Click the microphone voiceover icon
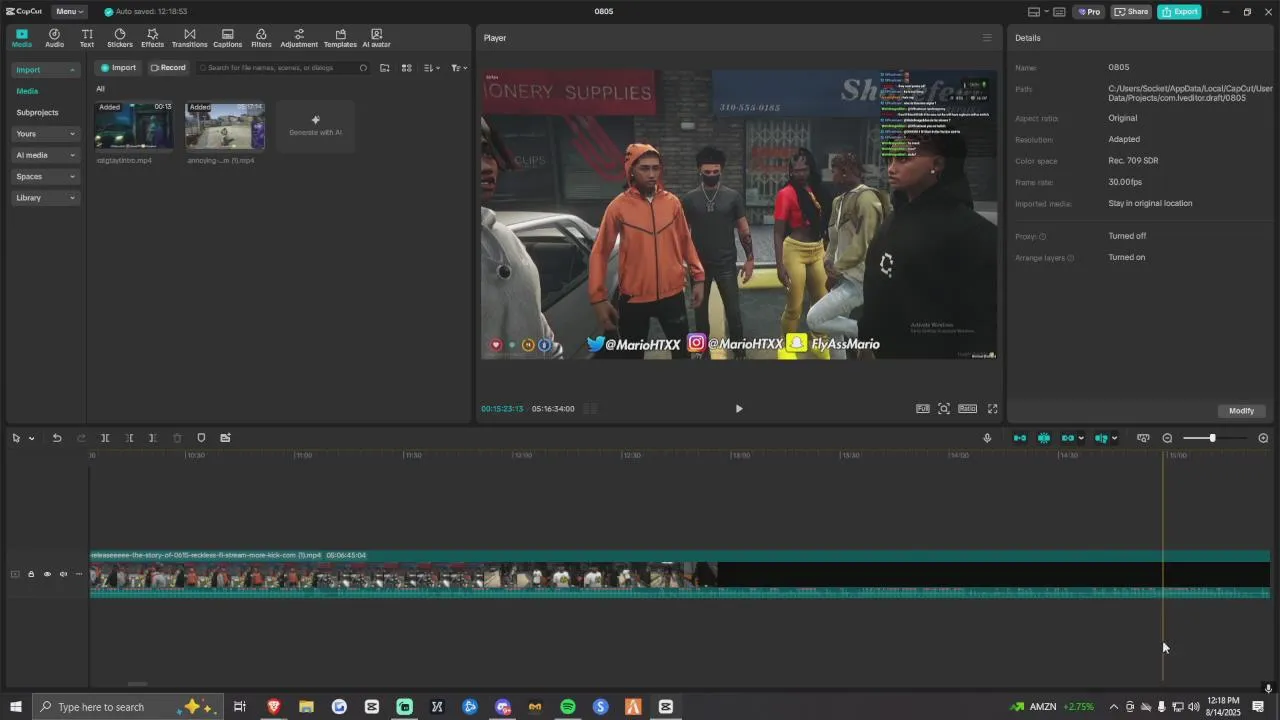 coord(987,438)
